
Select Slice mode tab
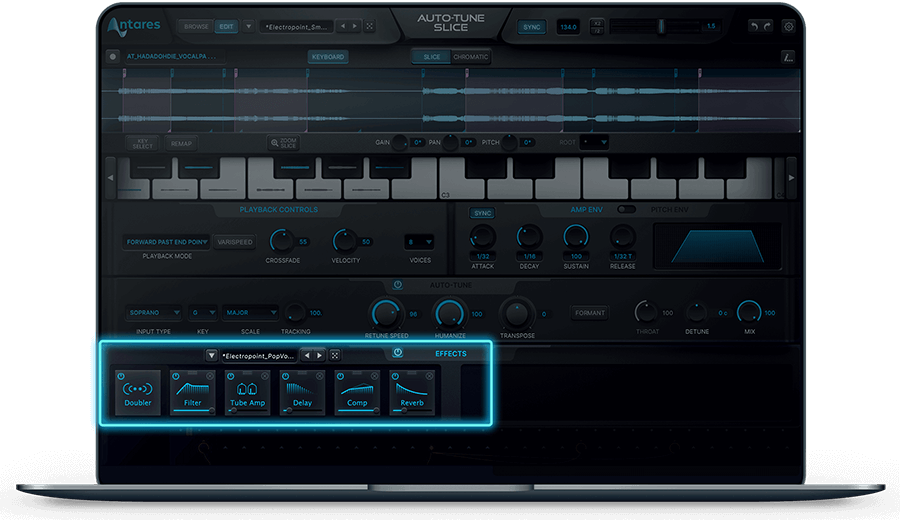[432, 57]
